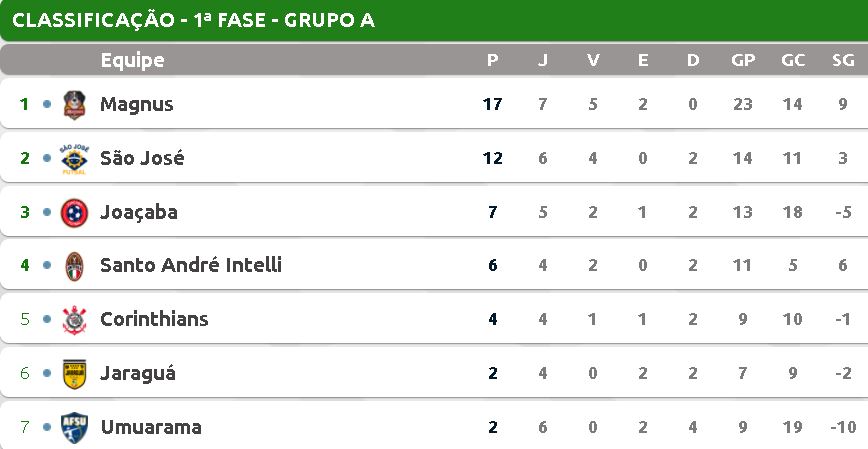Click the Equipe column header
Image resolution: width=868 pixels, height=449 pixels.
coord(132,60)
